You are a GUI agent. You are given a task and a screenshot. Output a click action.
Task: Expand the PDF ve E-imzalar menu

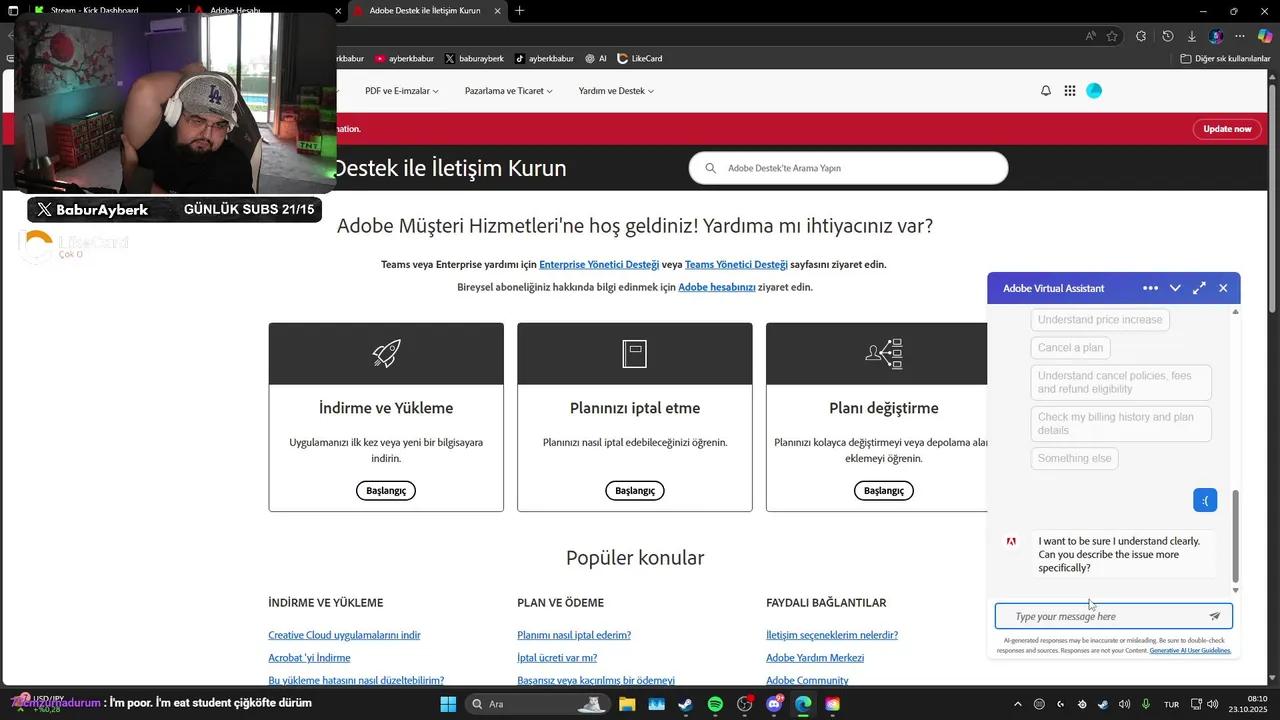click(402, 91)
